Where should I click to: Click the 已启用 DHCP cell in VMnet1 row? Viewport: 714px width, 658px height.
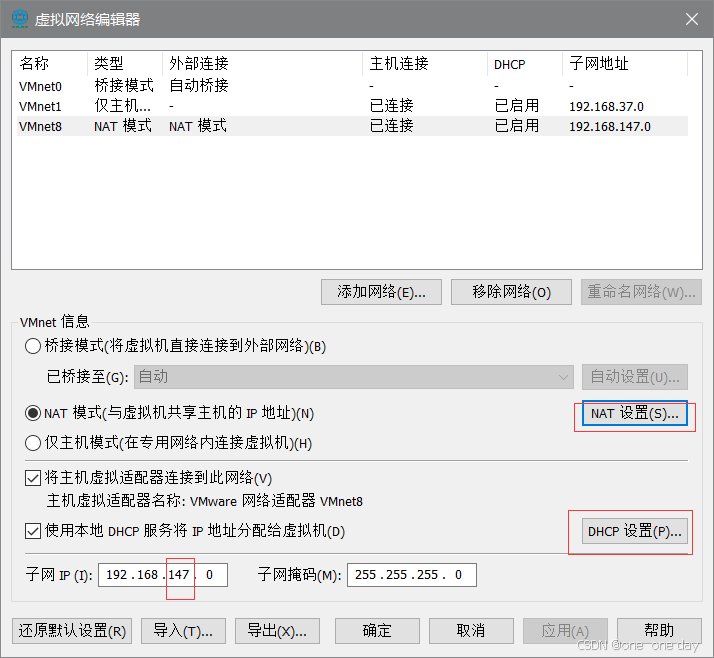(517, 106)
